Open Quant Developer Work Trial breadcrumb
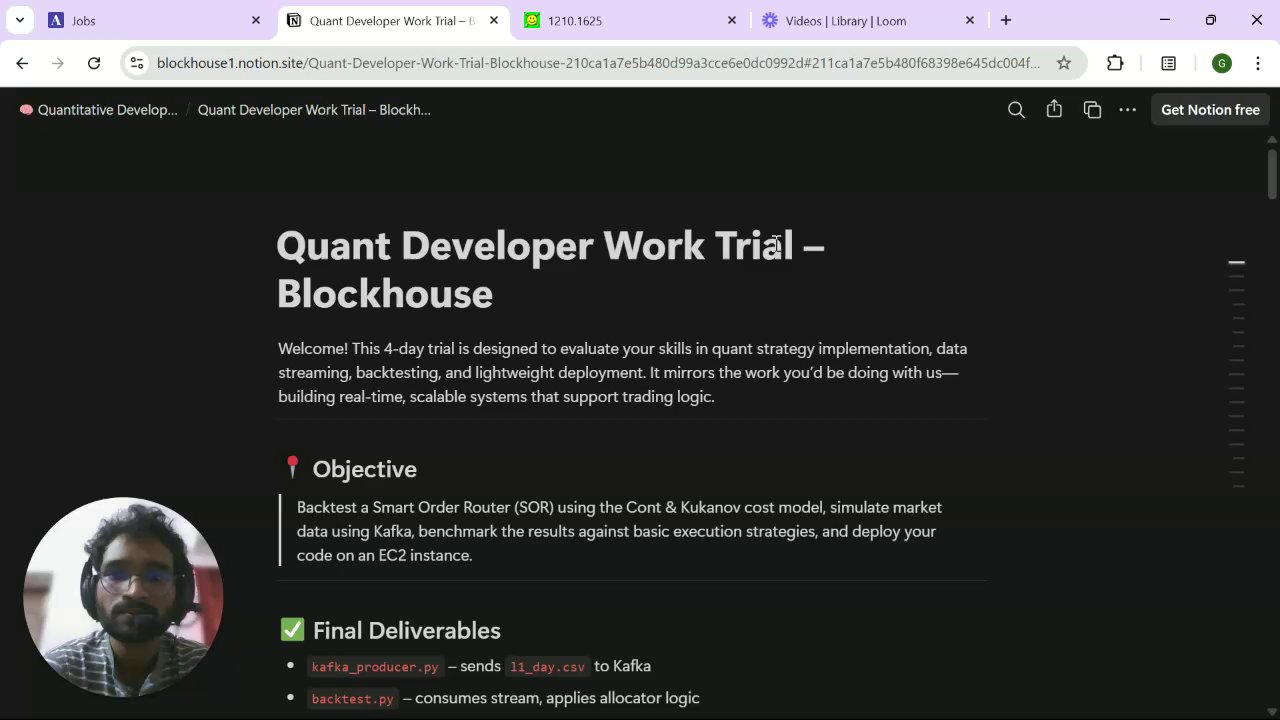 pos(314,110)
